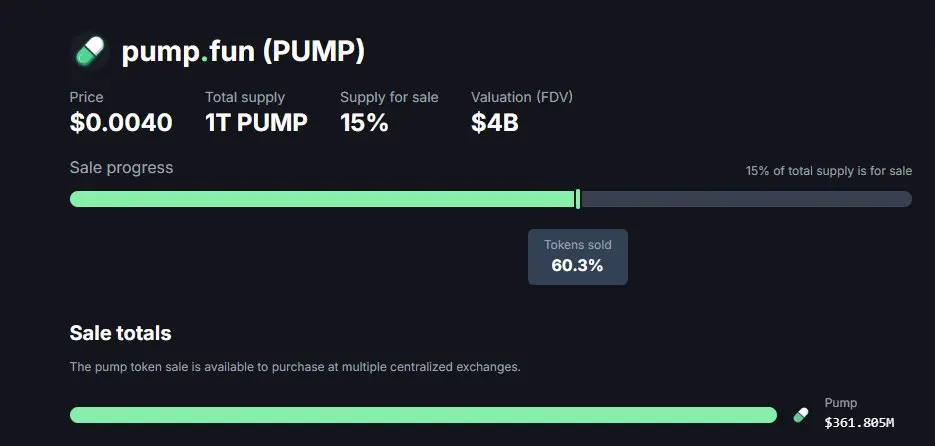Click the Sale progress label
The width and height of the screenshot is (935, 446).
122,168
